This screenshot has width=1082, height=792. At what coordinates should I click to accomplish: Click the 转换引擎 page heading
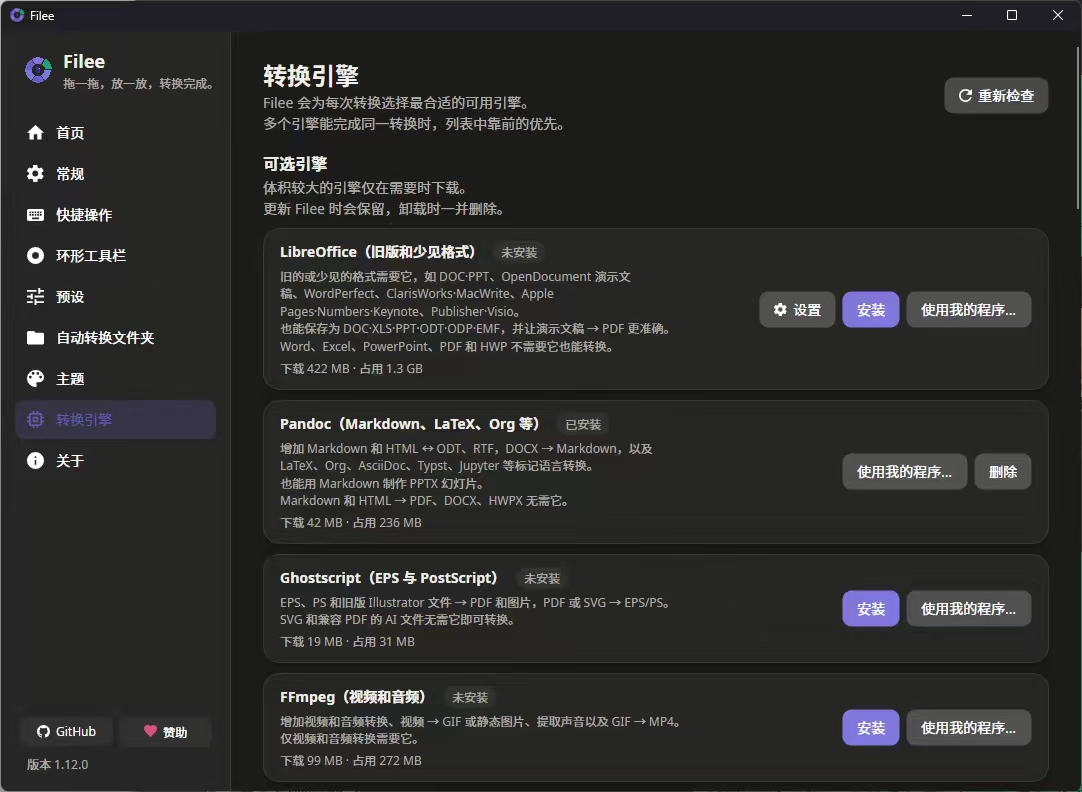click(x=311, y=76)
